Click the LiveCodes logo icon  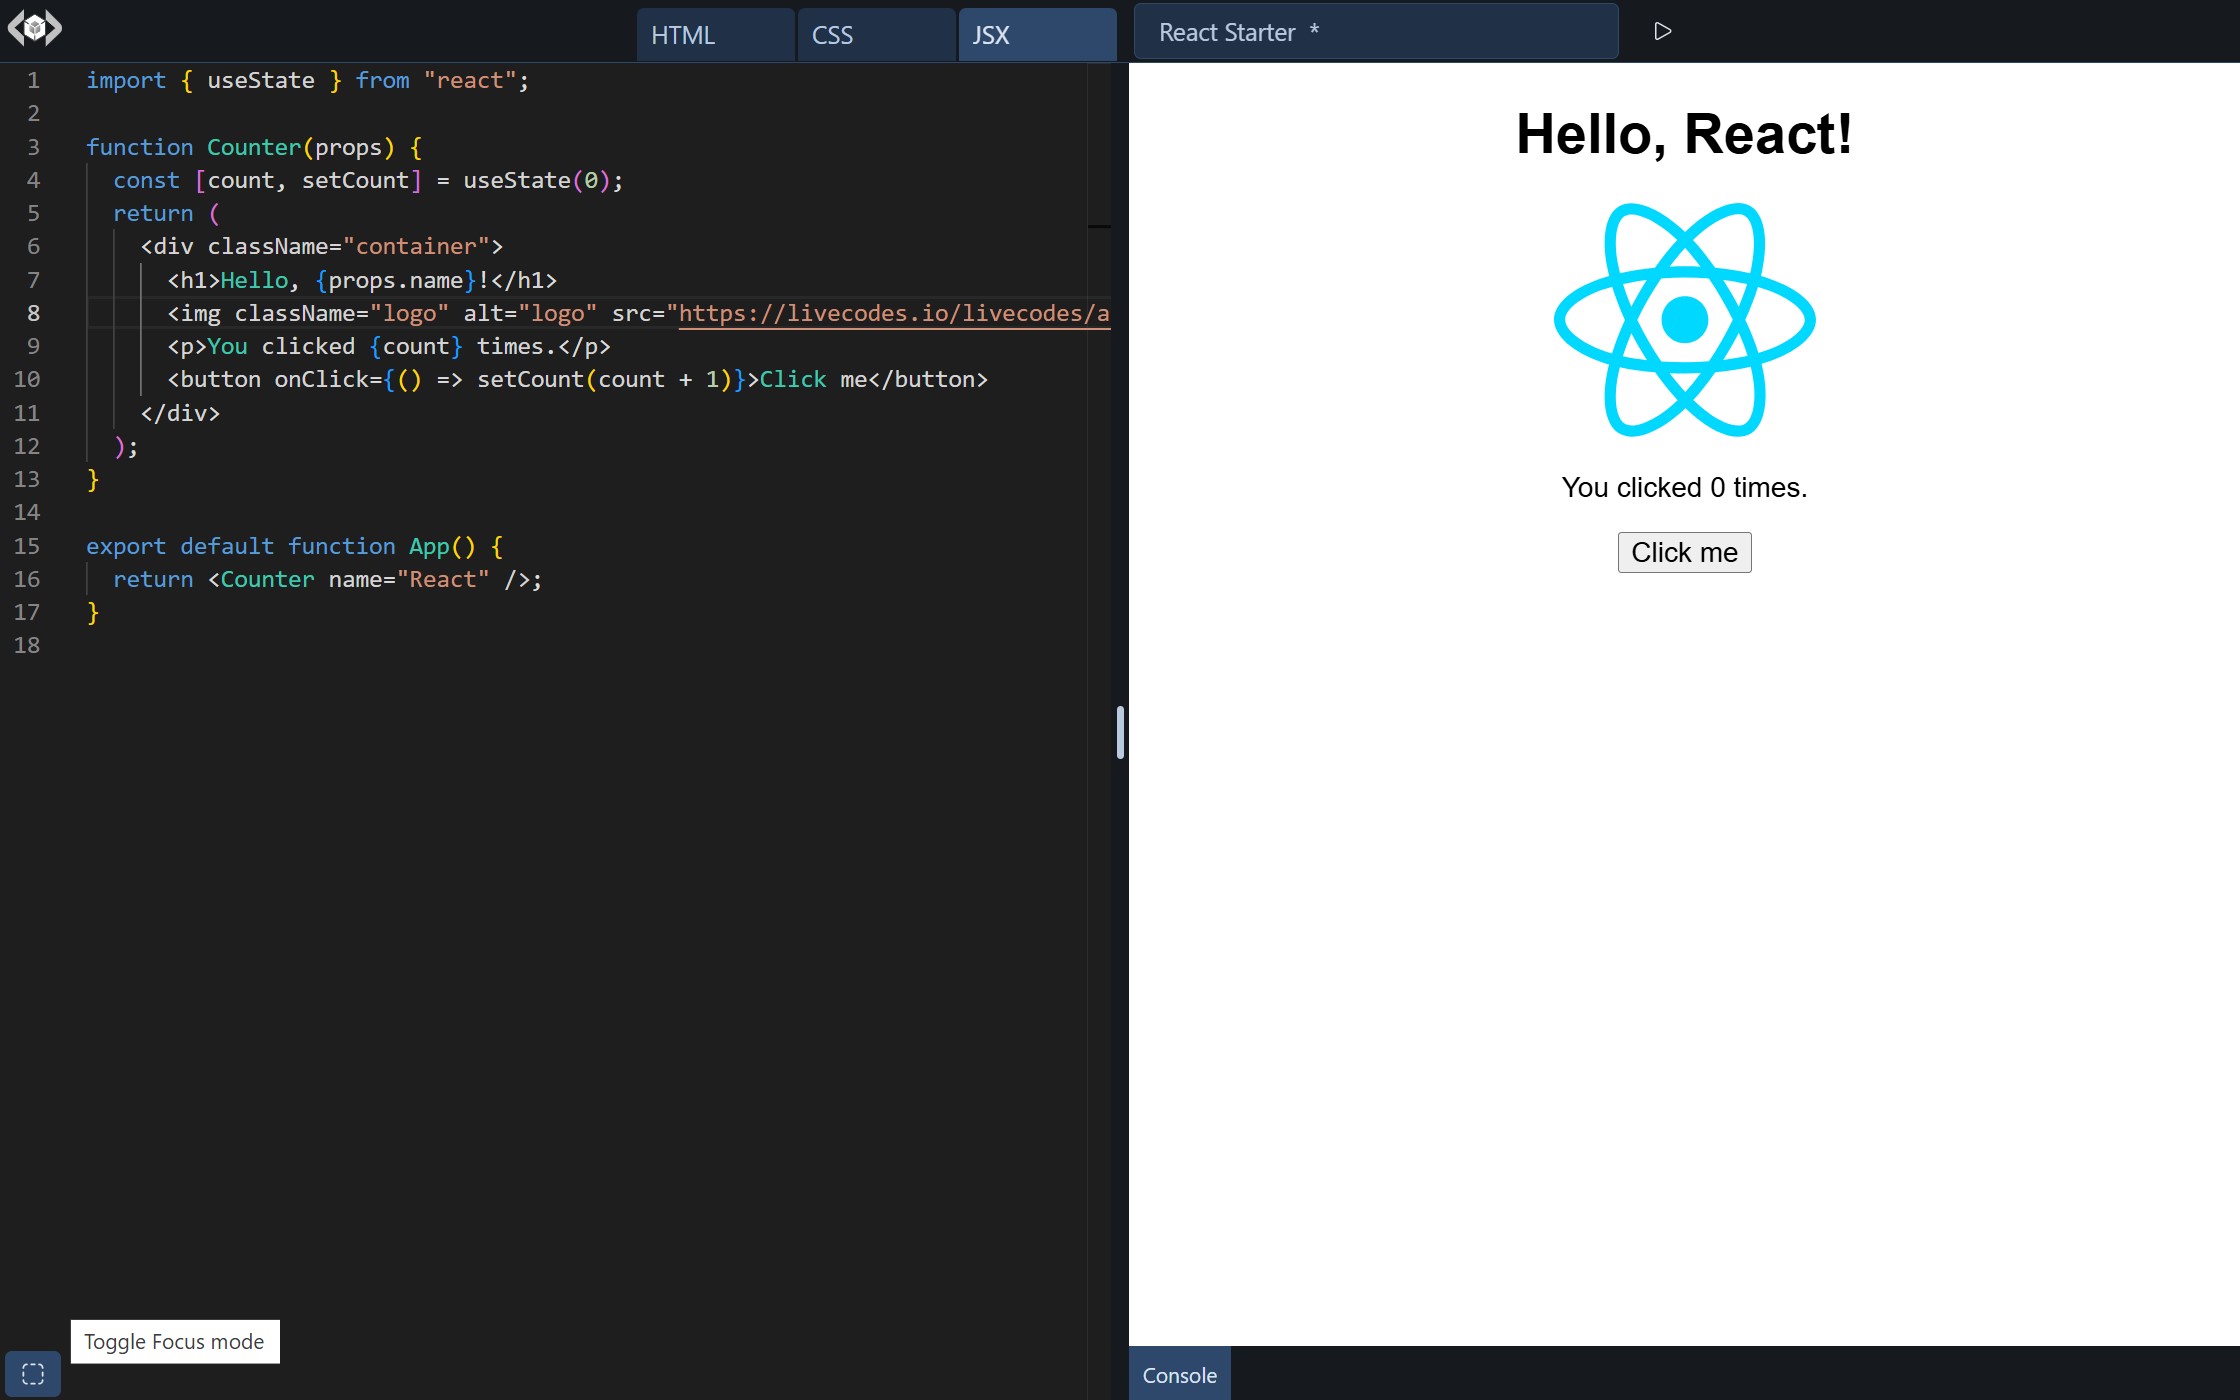[34, 28]
